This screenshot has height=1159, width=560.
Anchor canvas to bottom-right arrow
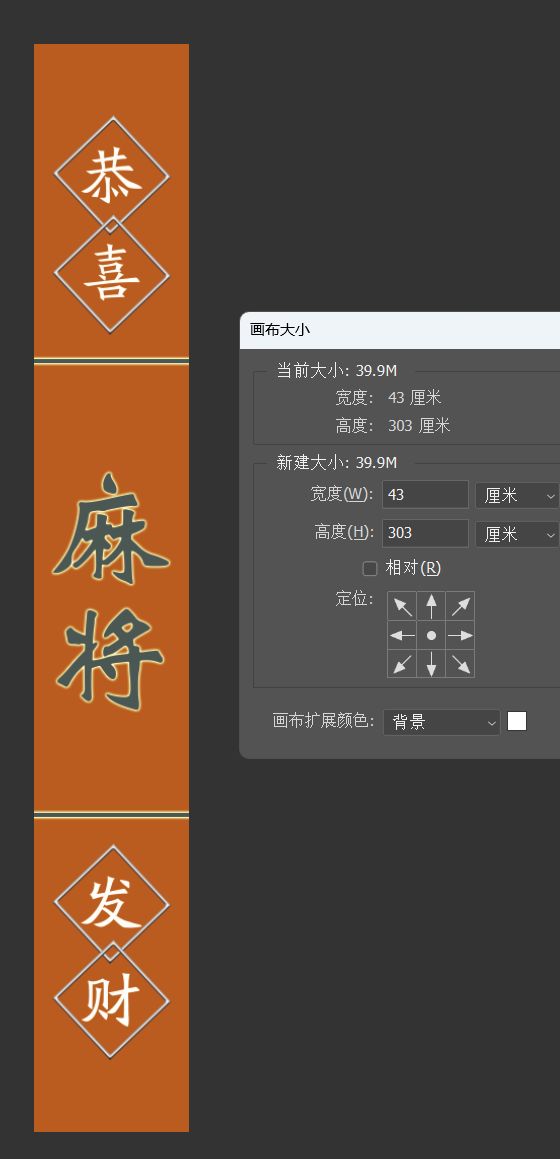click(460, 664)
